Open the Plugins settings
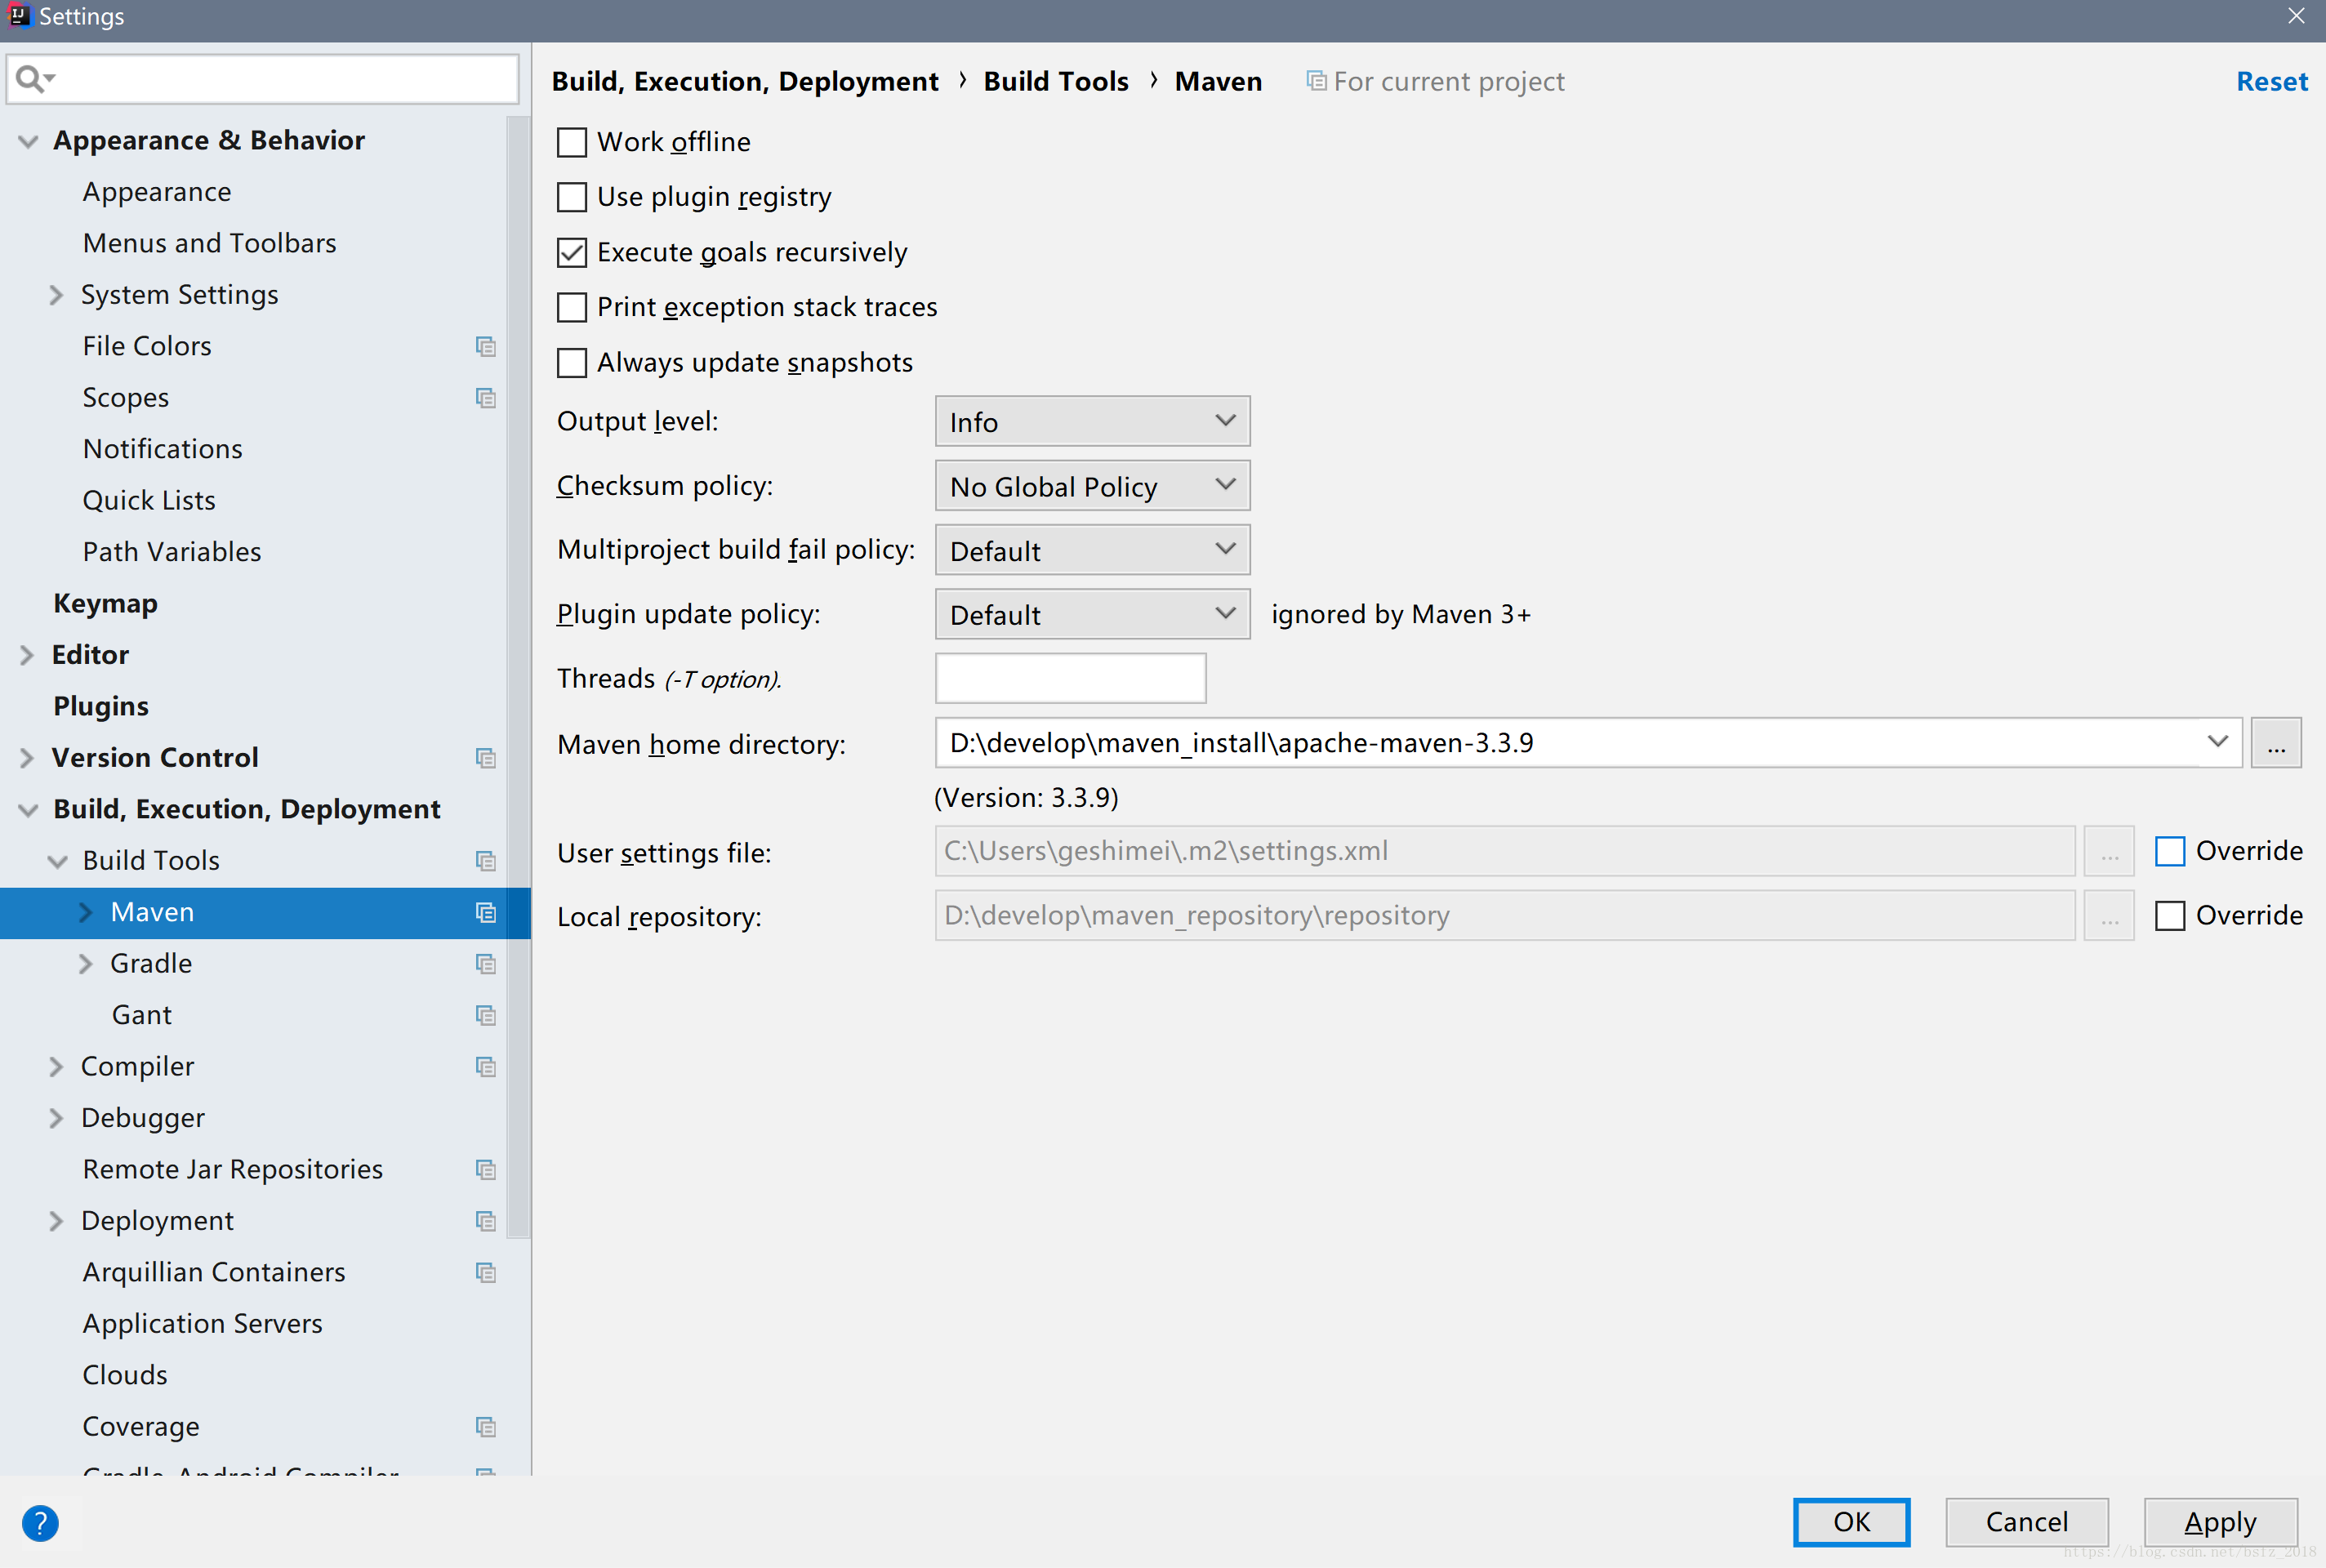The width and height of the screenshot is (2326, 1568). 100,706
